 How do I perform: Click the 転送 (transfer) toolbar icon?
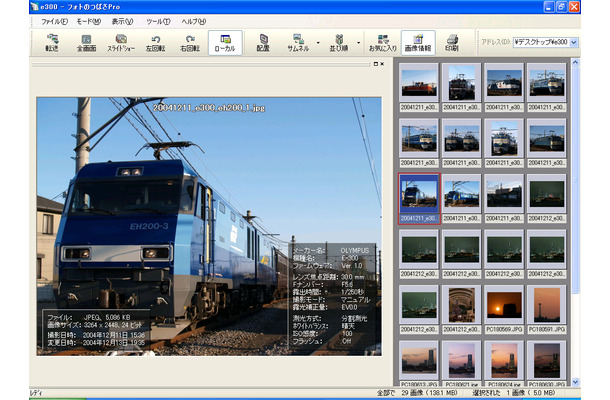coord(52,43)
